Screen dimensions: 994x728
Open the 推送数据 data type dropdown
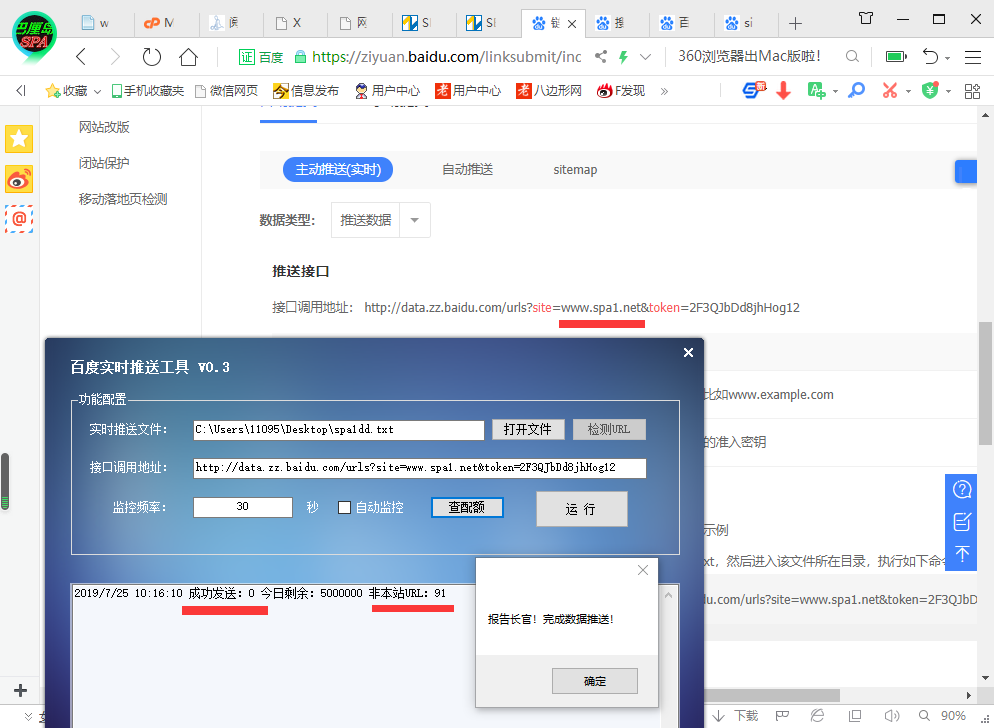(380, 220)
